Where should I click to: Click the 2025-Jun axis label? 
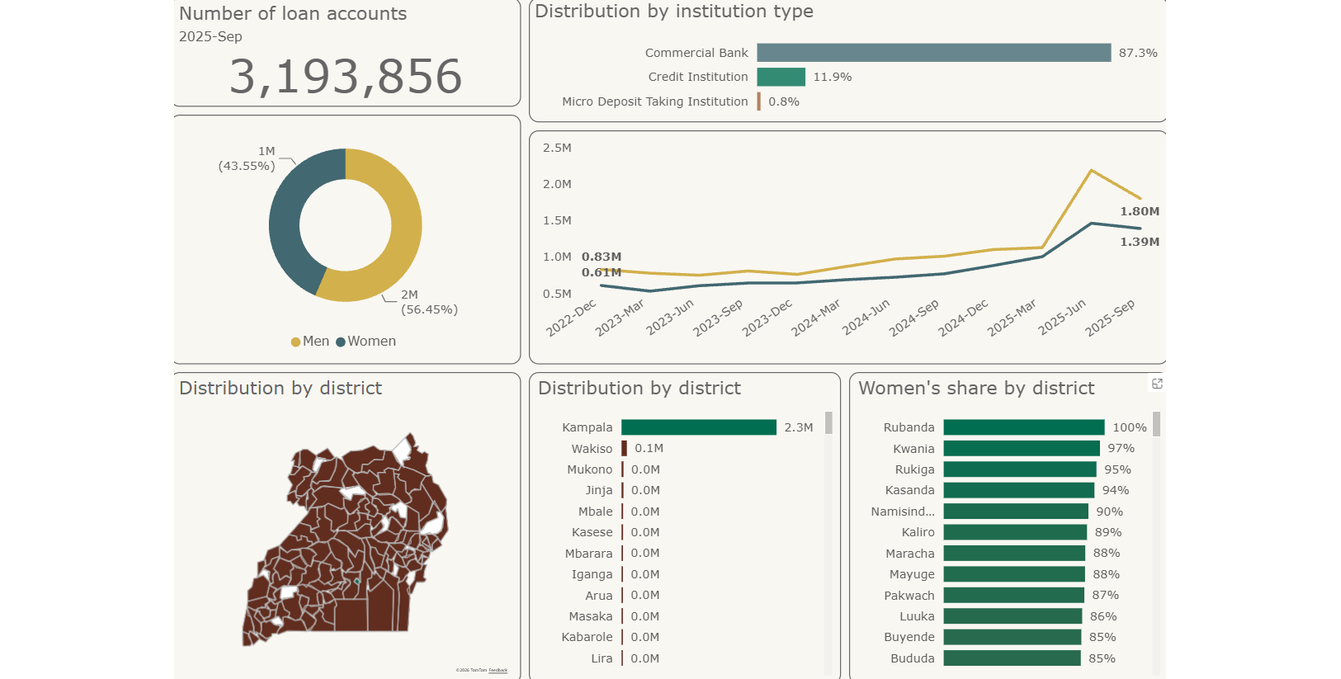tap(1062, 317)
